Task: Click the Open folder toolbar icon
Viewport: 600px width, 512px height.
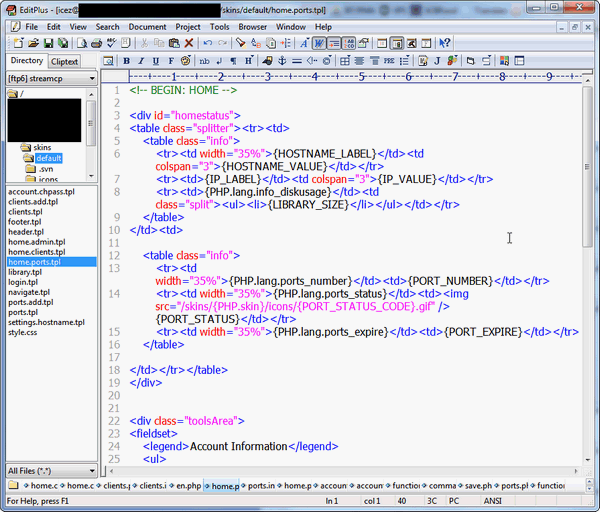Action: tap(33, 43)
